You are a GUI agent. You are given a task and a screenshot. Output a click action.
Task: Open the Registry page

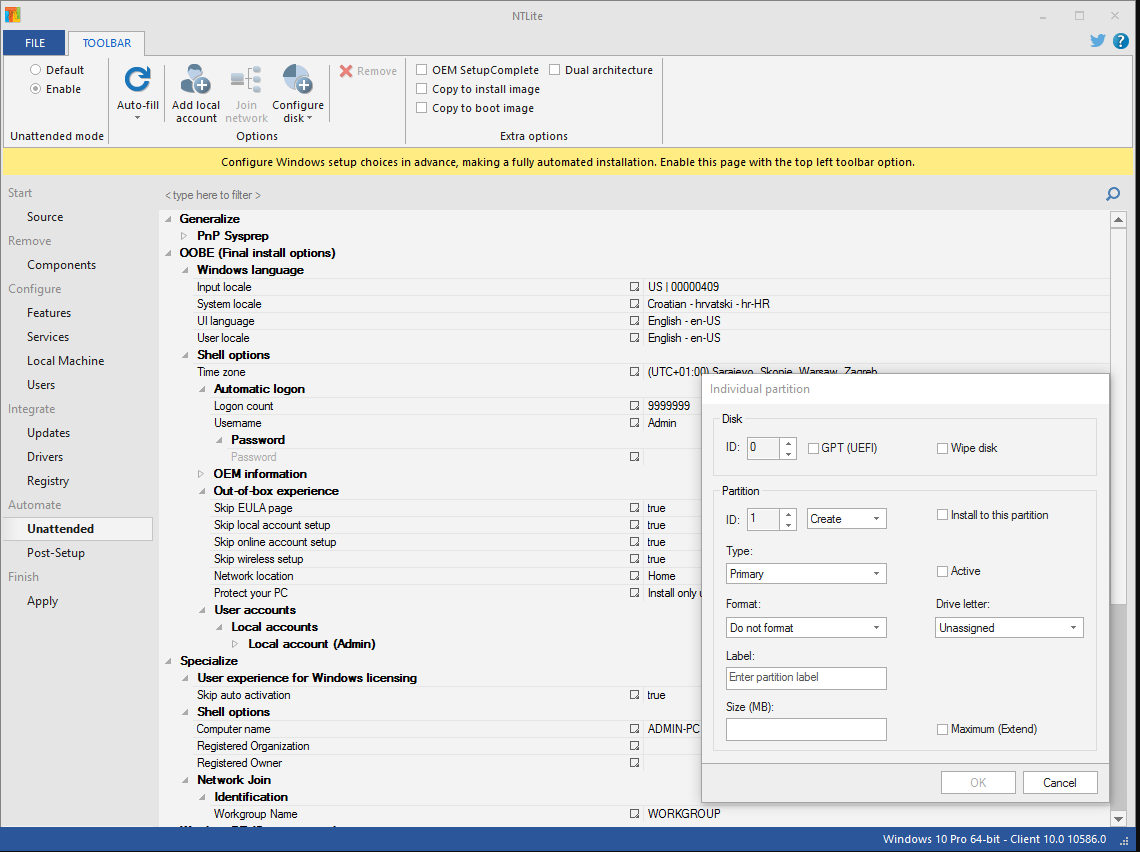point(48,481)
